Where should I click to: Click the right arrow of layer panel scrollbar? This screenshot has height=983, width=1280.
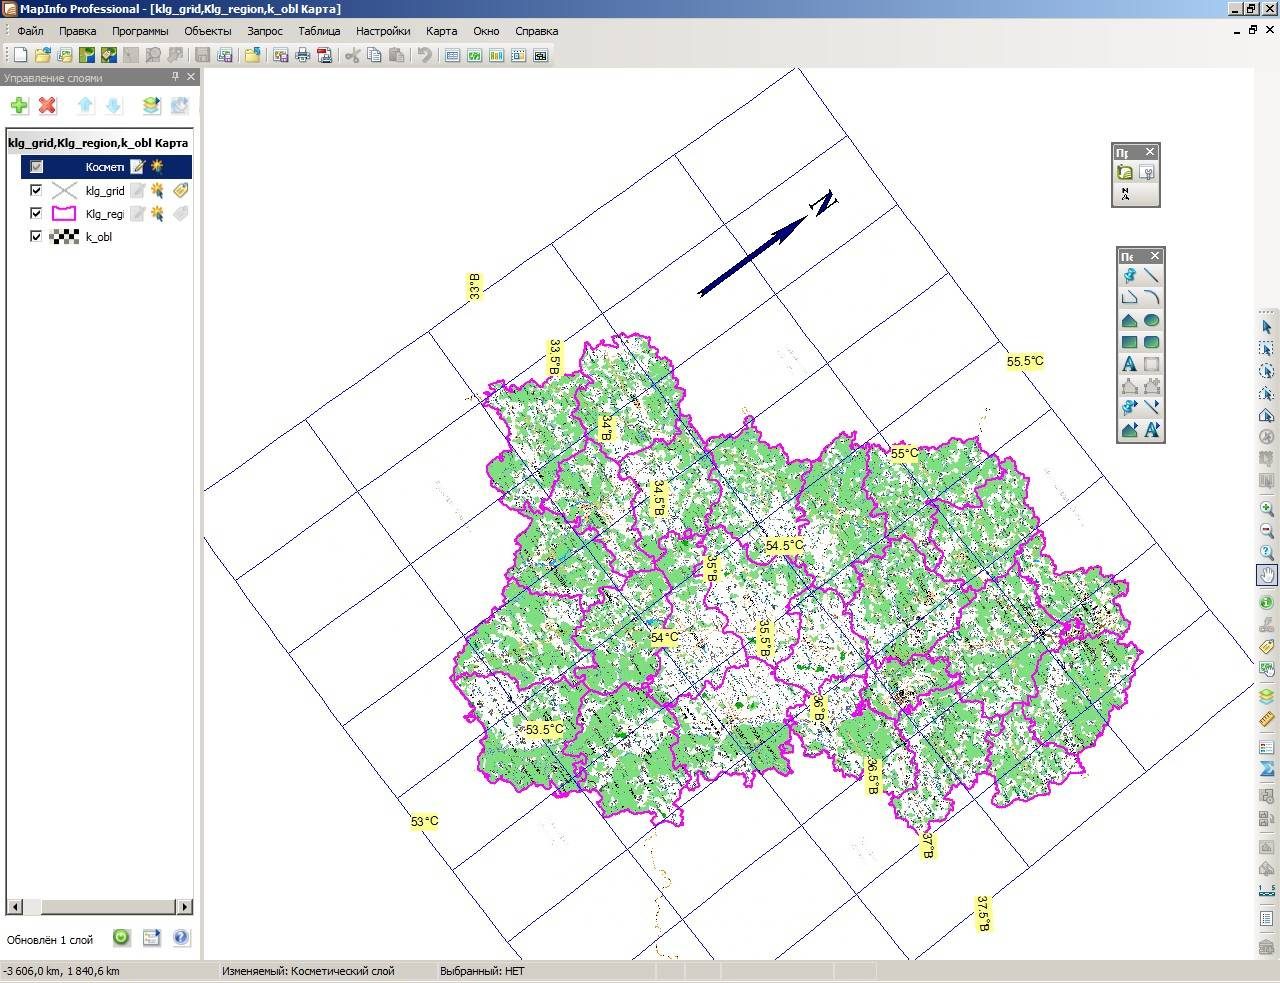coord(185,907)
